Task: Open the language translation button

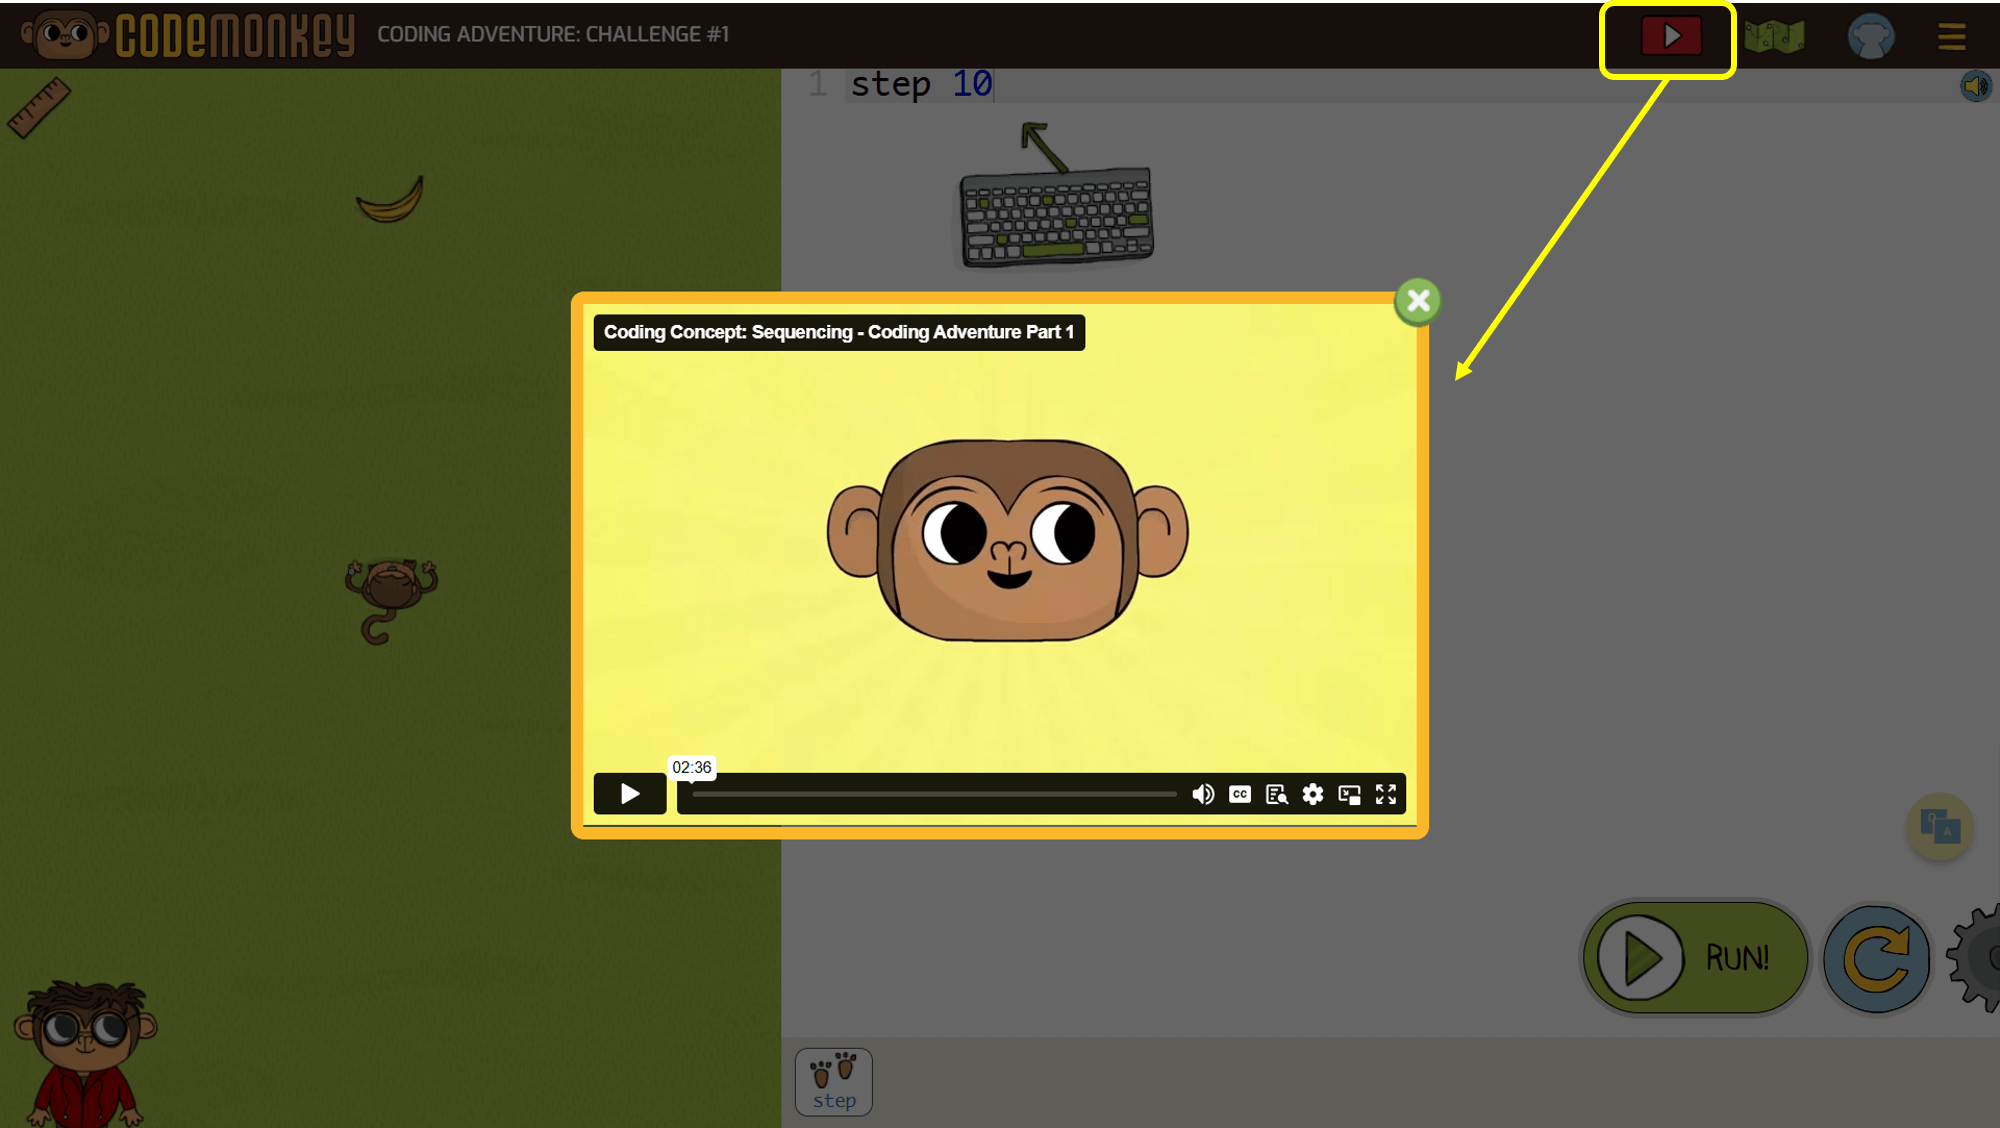Action: point(1939,827)
